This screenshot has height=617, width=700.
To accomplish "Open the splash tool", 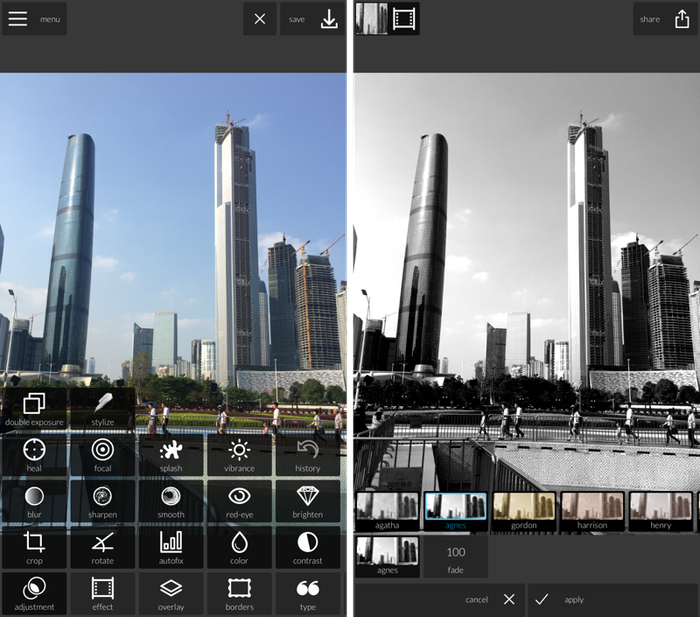I will [x=171, y=455].
